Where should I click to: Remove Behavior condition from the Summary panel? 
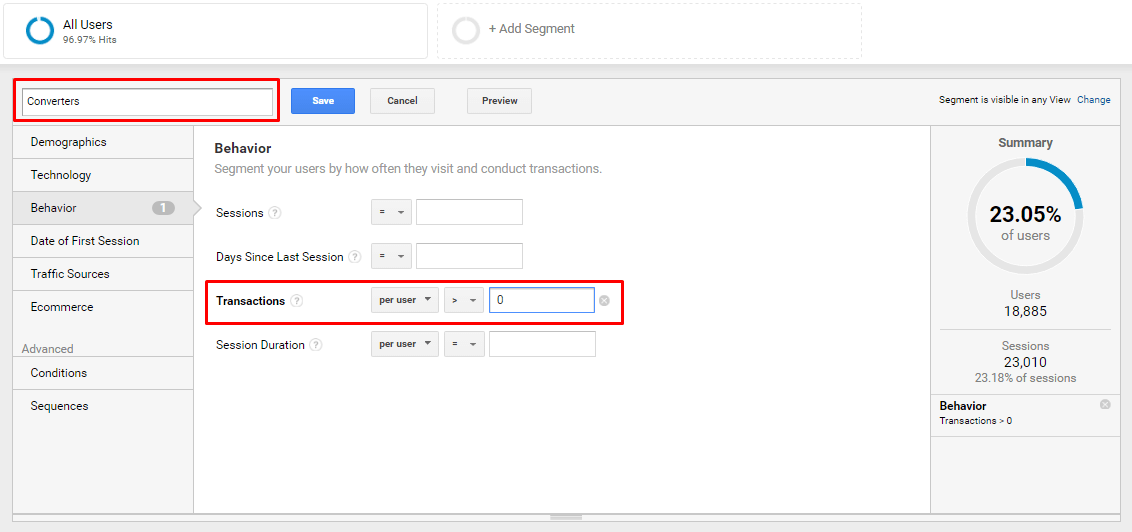[x=1105, y=404]
